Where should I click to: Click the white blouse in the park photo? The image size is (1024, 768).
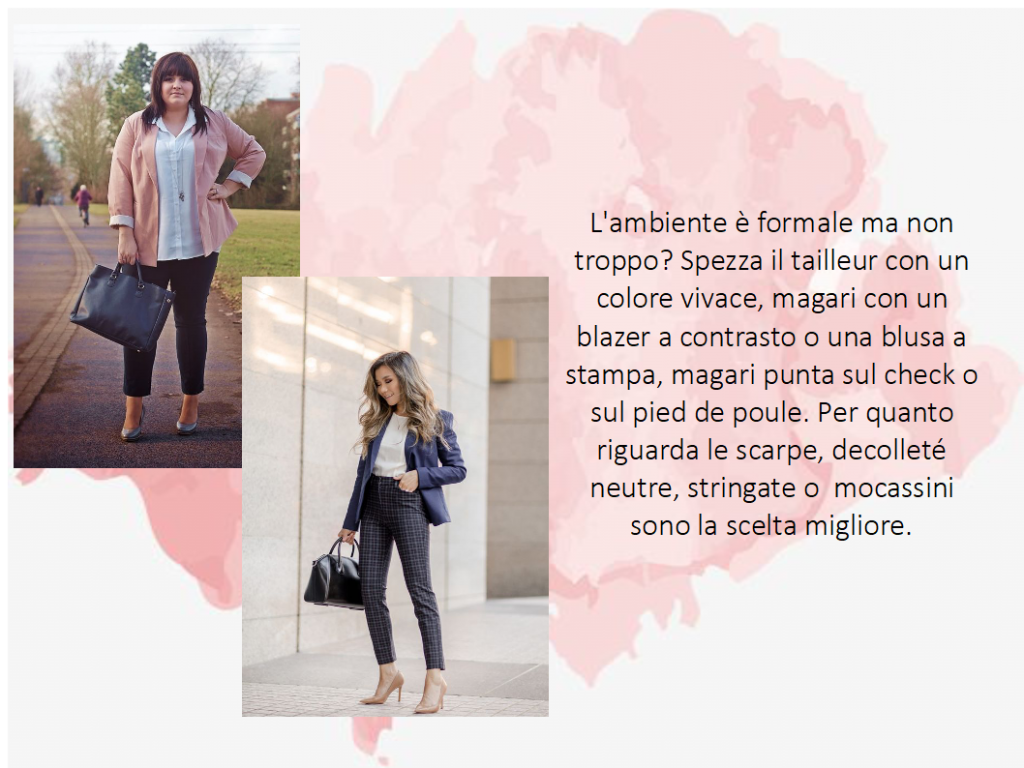(178, 189)
